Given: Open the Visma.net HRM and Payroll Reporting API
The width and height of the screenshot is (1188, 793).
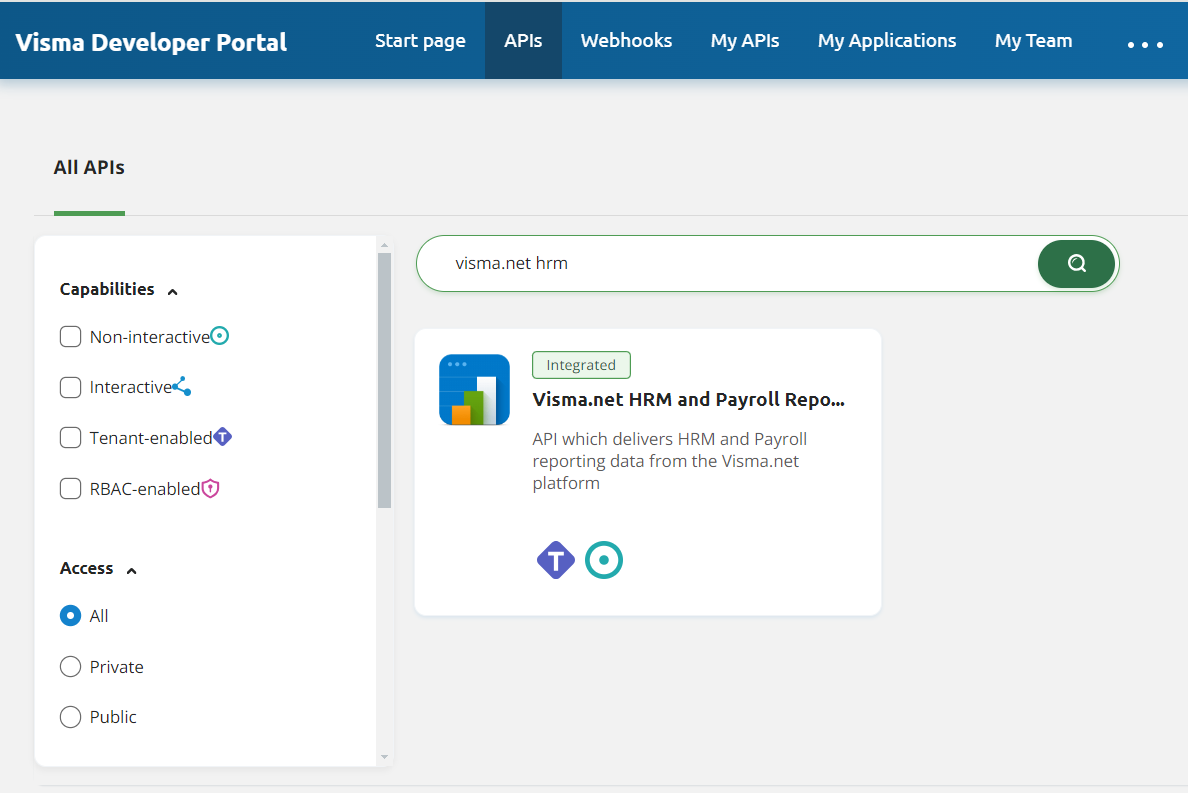Looking at the screenshot, I should click(x=688, y=399).
